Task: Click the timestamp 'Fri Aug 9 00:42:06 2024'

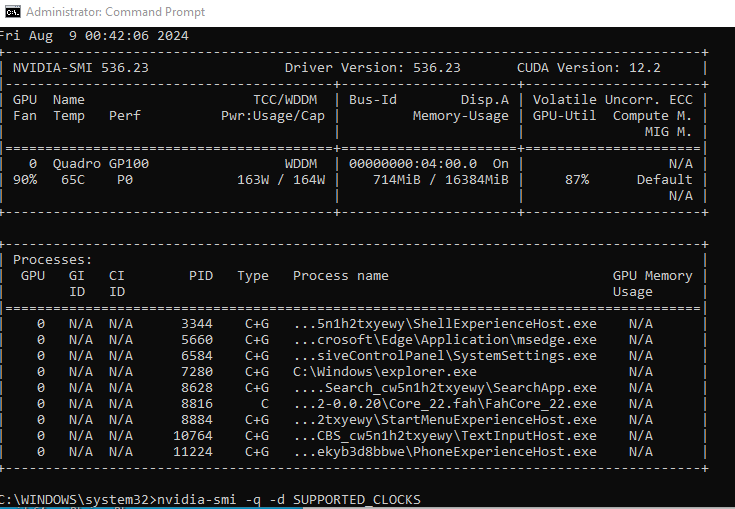Action: pyautogui.click(x=94, y=35)
